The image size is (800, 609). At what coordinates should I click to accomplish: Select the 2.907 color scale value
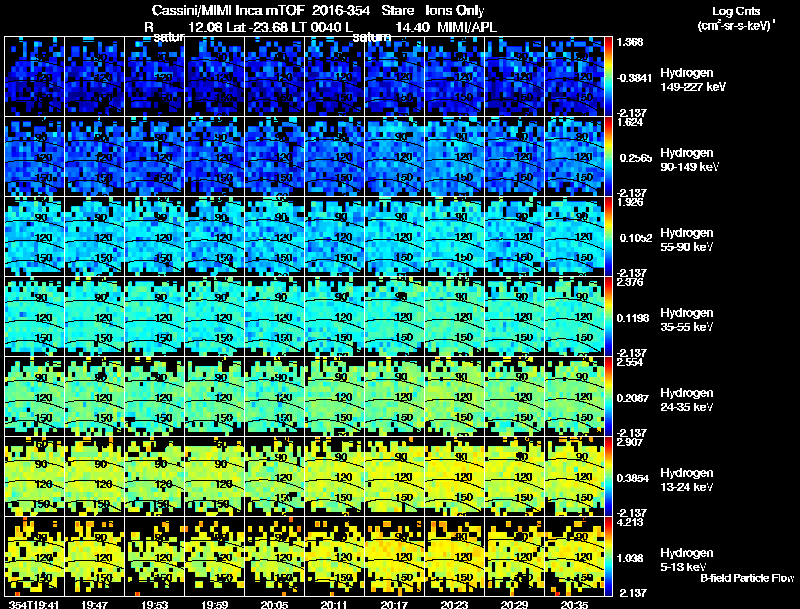pyautogui.click(x=630, y=442)
